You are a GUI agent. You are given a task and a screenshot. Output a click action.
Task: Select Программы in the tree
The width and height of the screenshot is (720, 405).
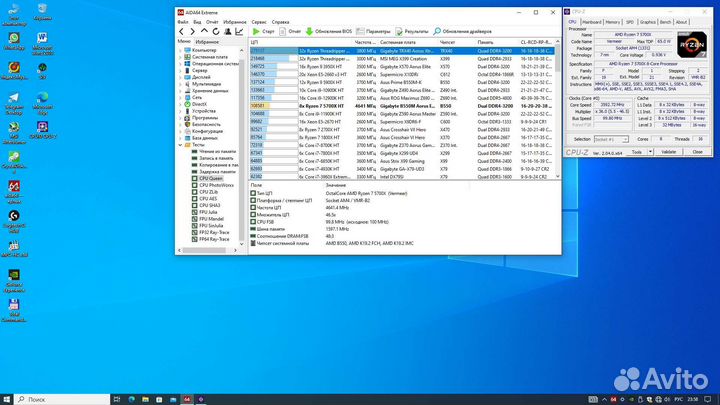click(205, 118)
